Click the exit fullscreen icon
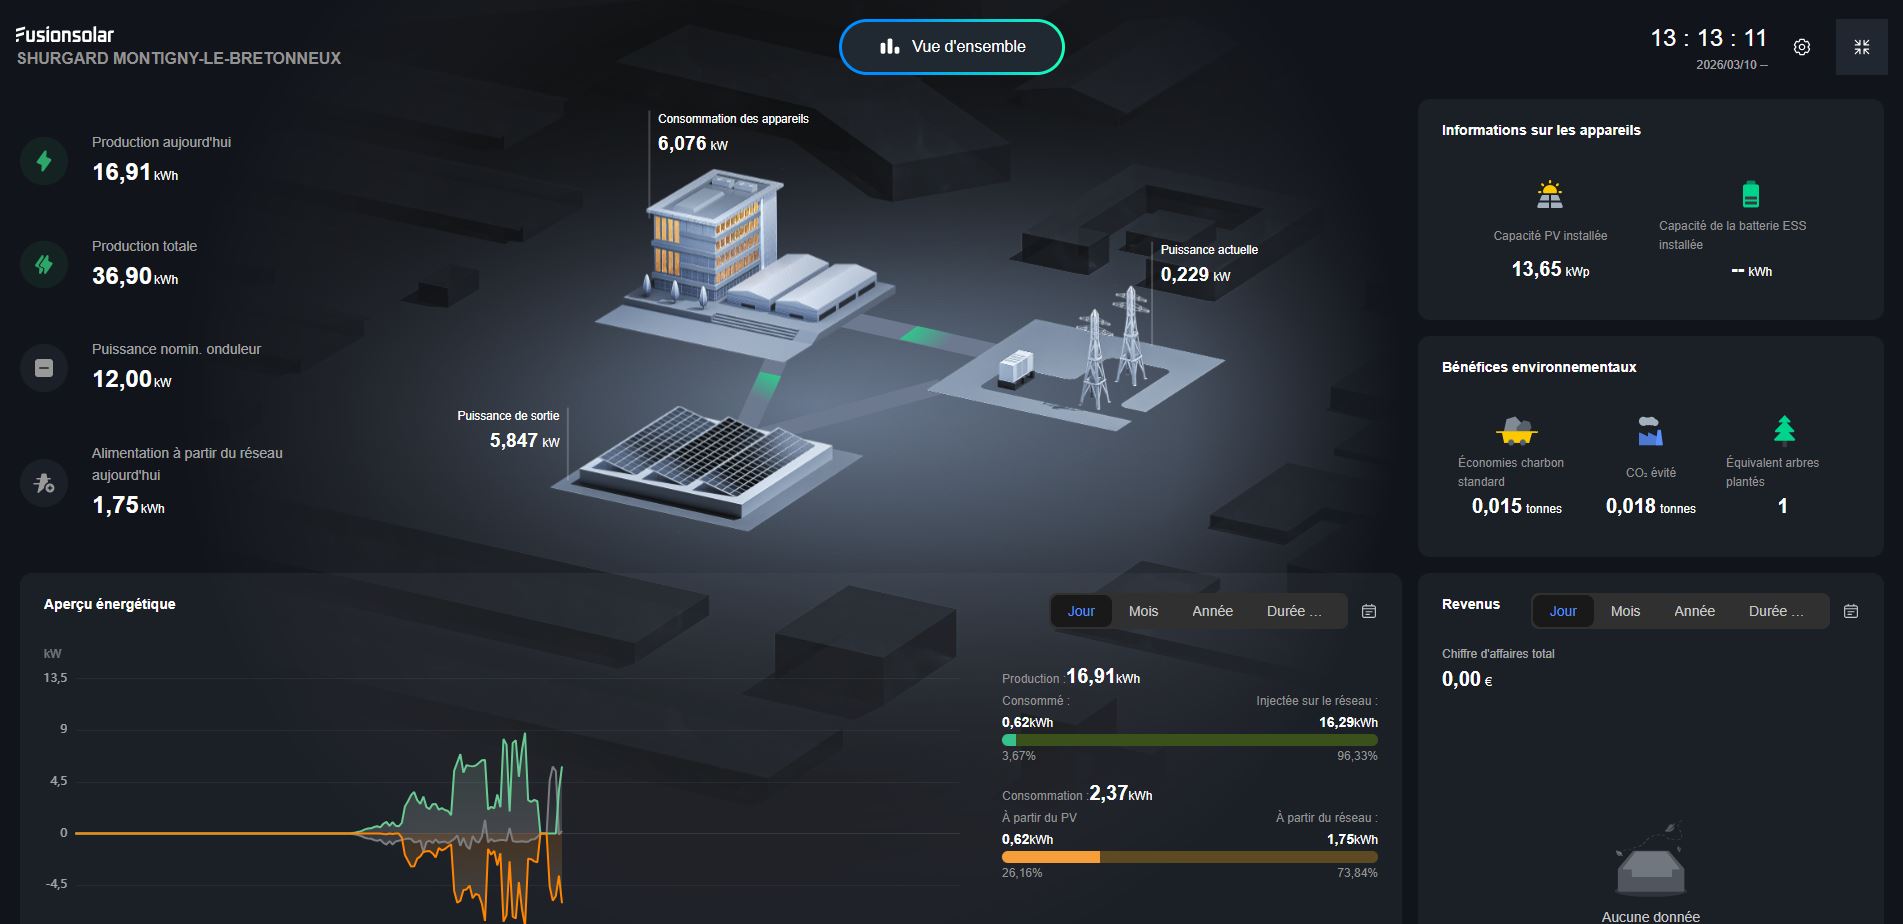 coord(1861,47)
